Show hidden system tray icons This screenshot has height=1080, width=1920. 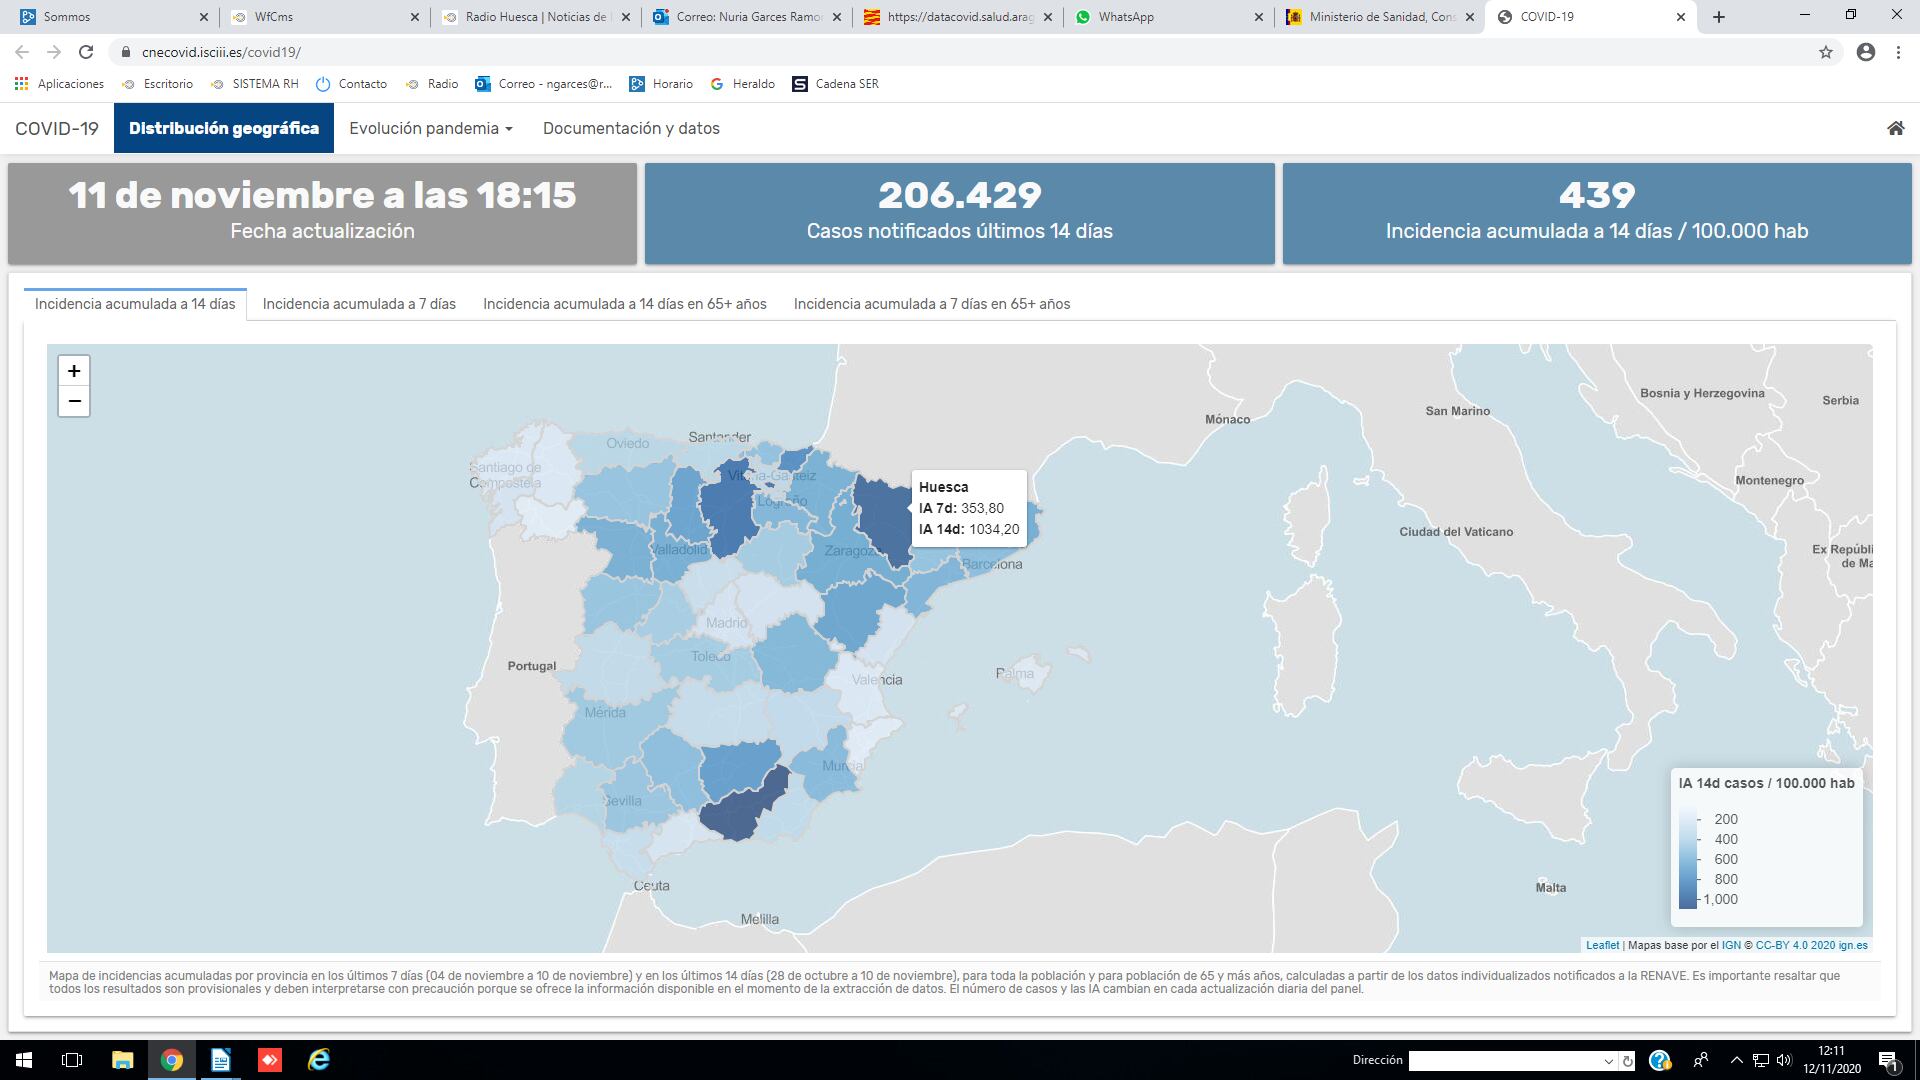1736,1060
